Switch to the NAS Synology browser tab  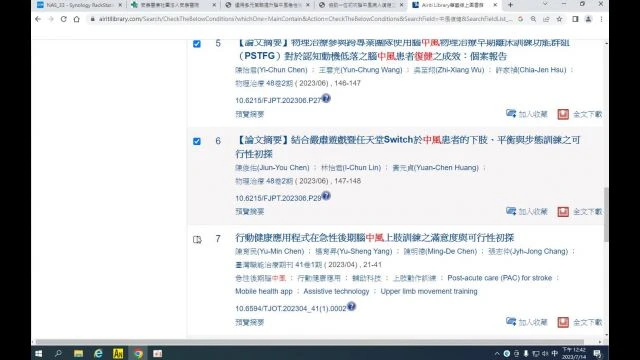pyautogui.click(x=79, y=5)
